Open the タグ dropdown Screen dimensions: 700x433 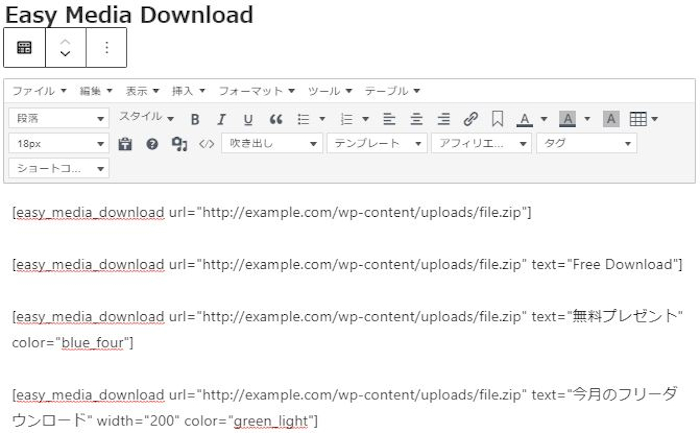587,144
